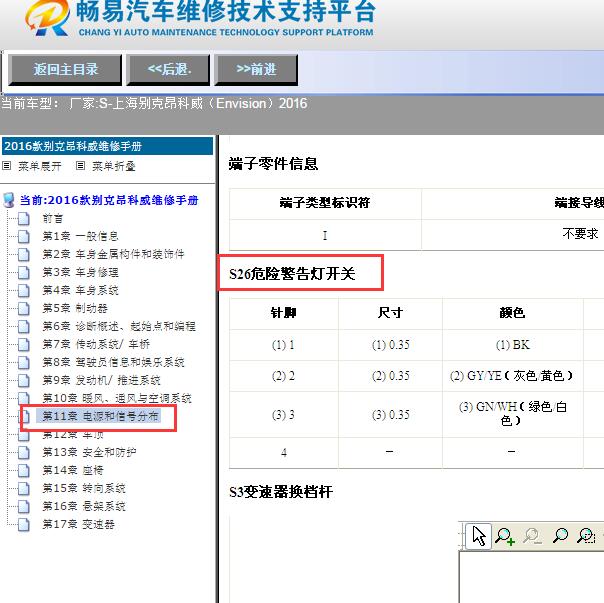Click the (2) 0.35 size cell

(391, 376)
